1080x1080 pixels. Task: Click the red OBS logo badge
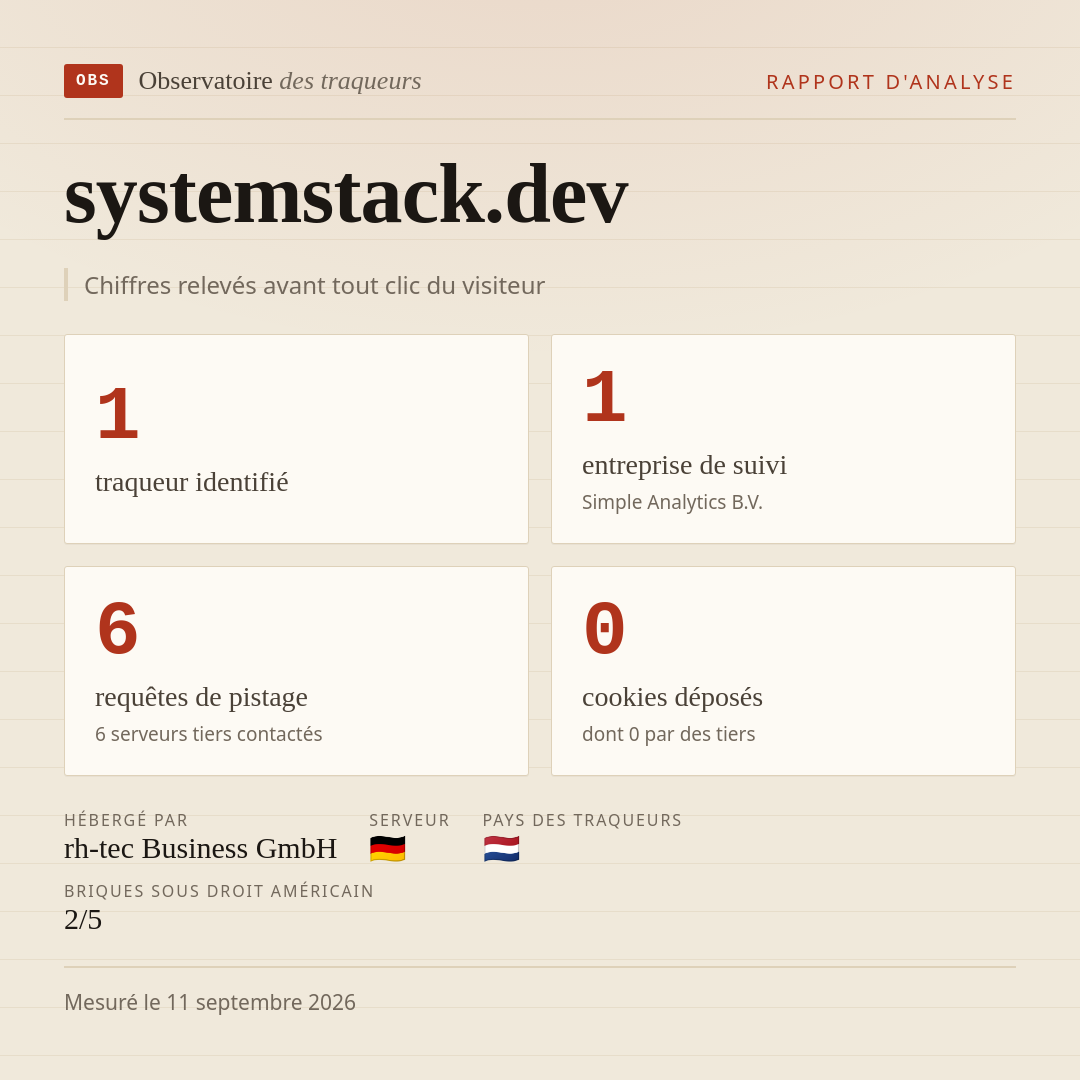click(x=94, y=81)
